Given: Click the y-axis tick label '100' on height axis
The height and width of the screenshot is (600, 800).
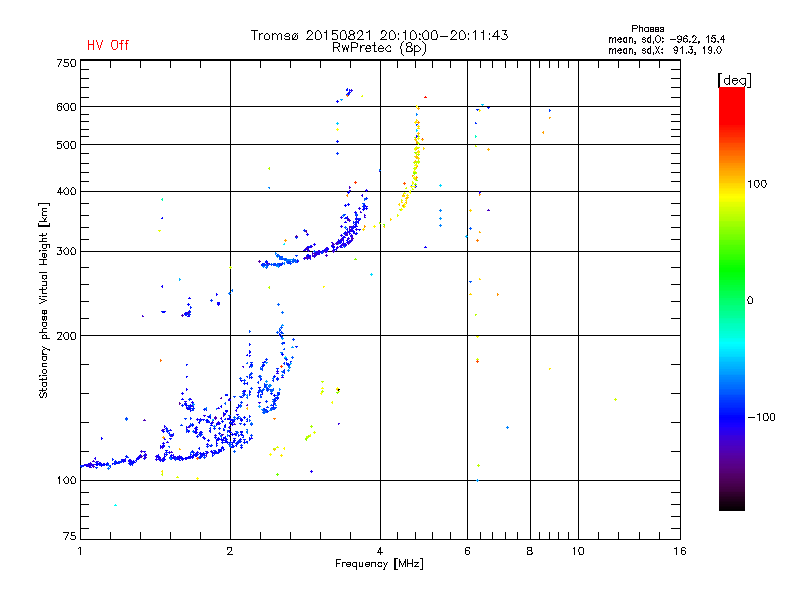Looking at the screenshot, I should 66,480.
